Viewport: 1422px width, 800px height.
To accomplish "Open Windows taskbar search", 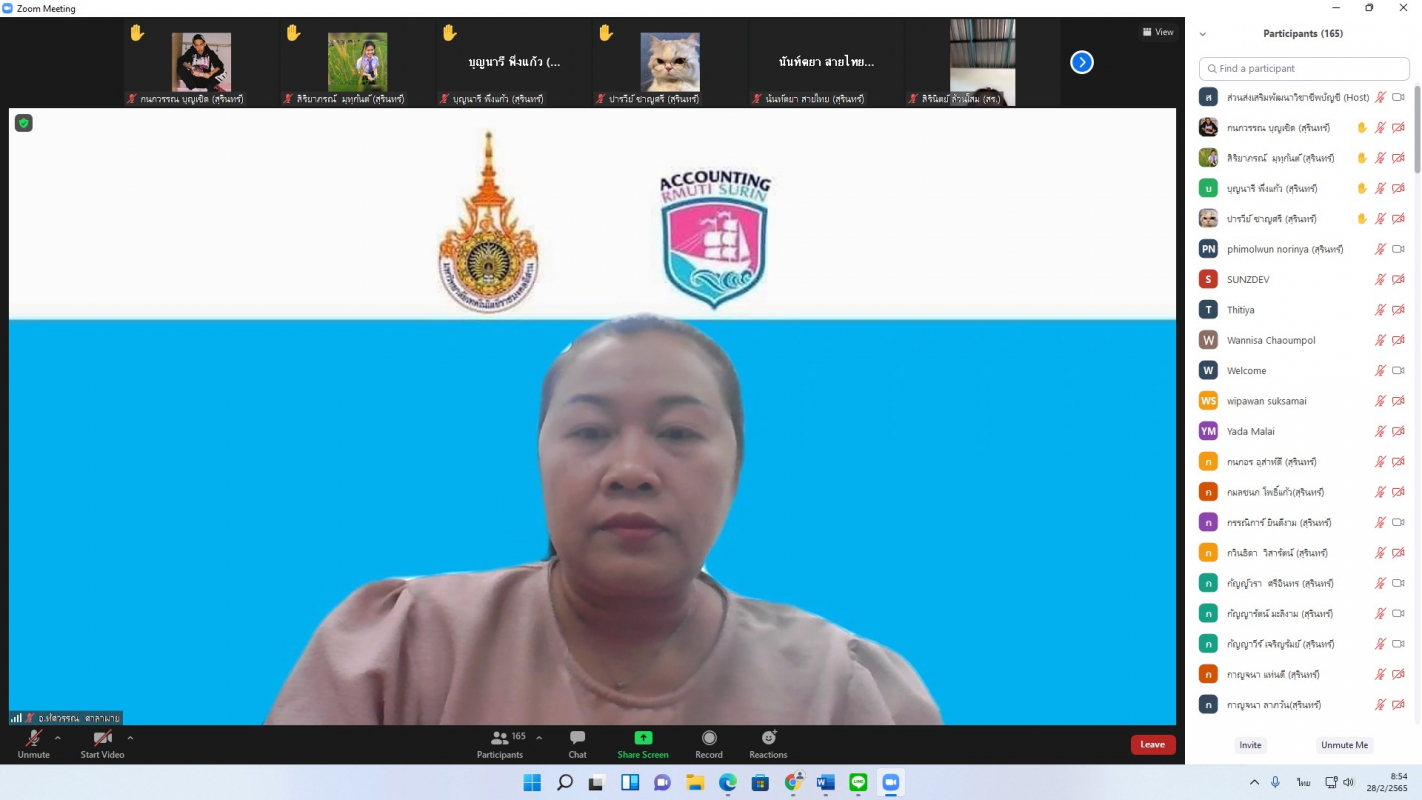I will coord(565,782).
